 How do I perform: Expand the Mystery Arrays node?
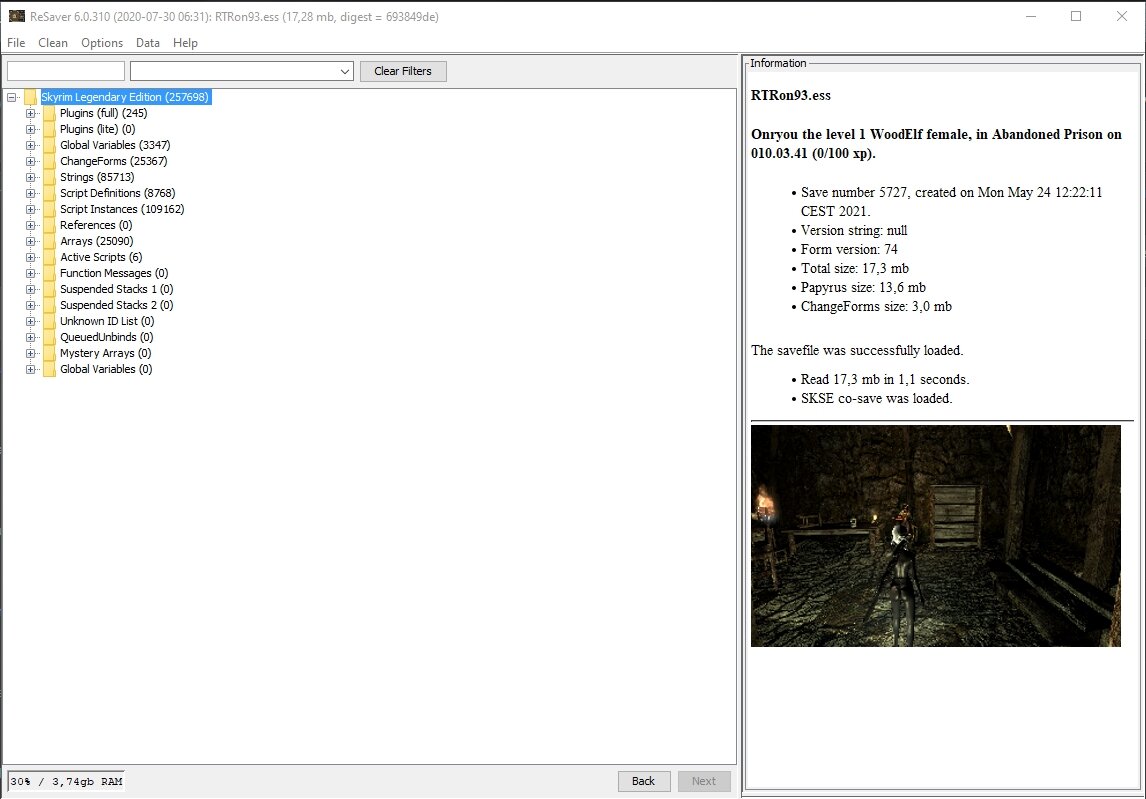(x=31, y=354)
